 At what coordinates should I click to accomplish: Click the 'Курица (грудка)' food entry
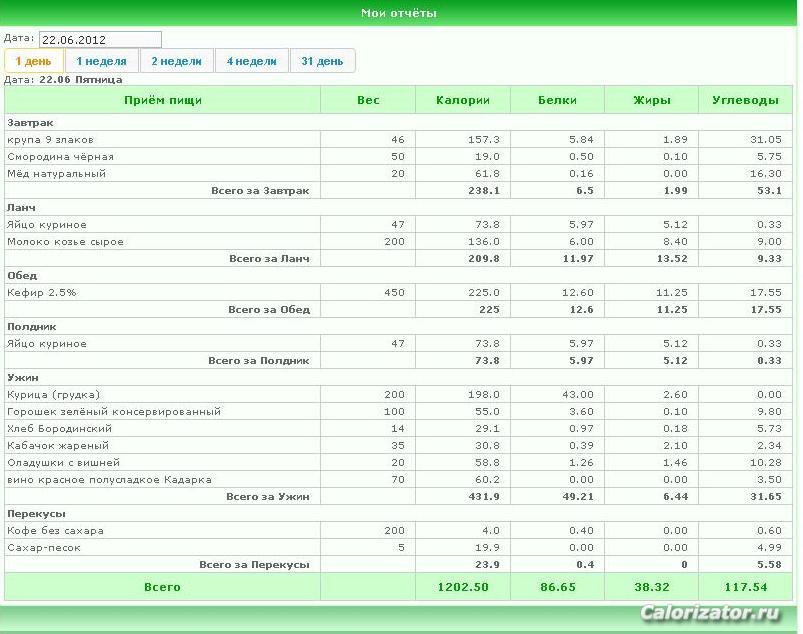coord(54,394)
